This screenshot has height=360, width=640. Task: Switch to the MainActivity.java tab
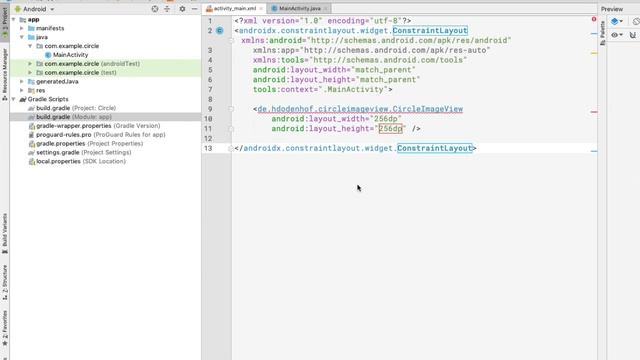299,9
